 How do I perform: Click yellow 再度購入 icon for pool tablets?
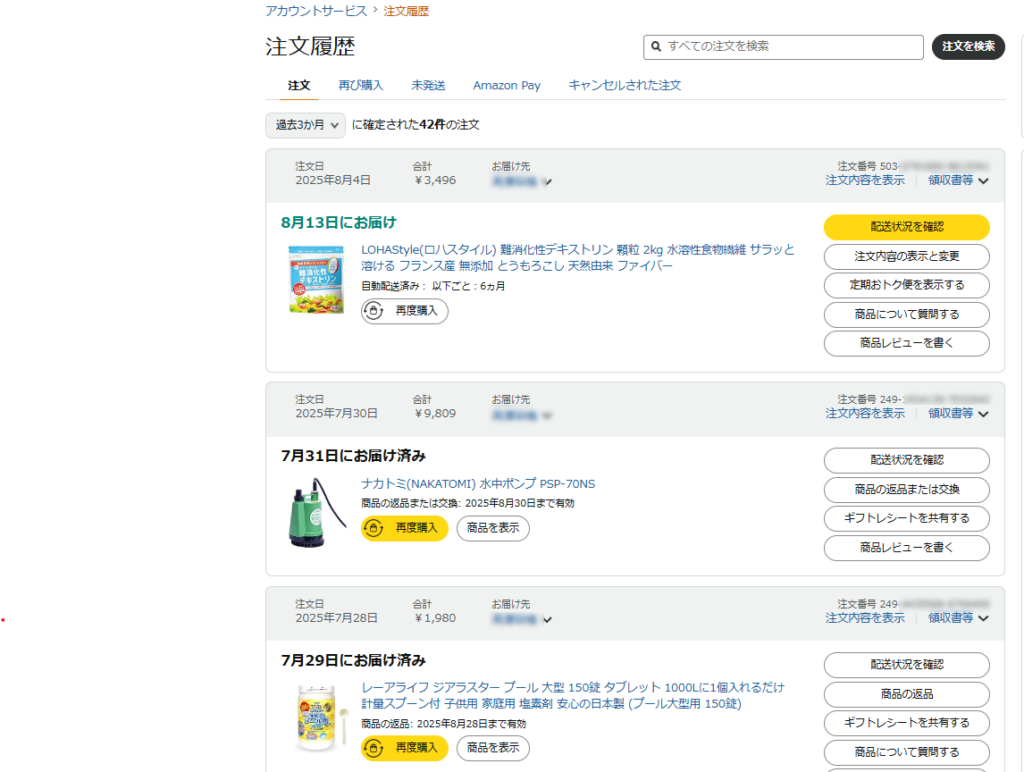pos(373,748)
